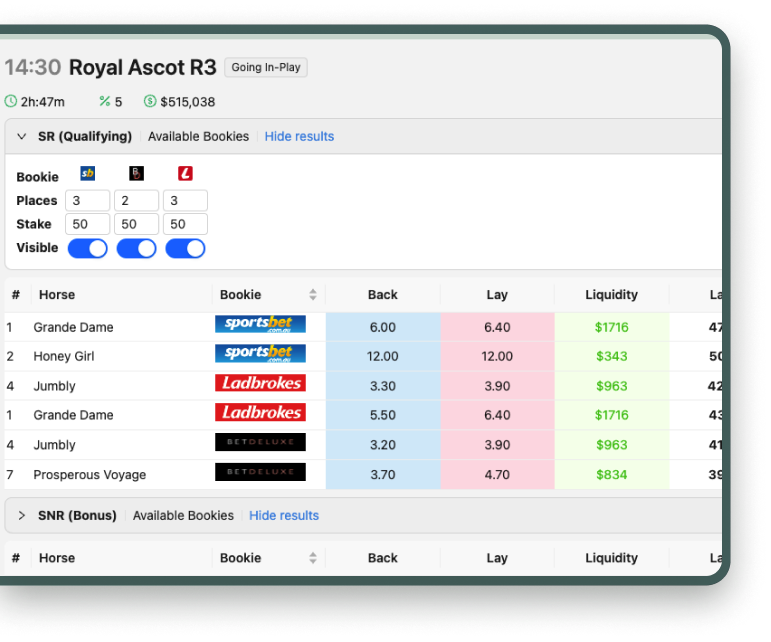Click Hide results in SR (Qualifying)
This screenshot has width=771, height=642.
299,136
